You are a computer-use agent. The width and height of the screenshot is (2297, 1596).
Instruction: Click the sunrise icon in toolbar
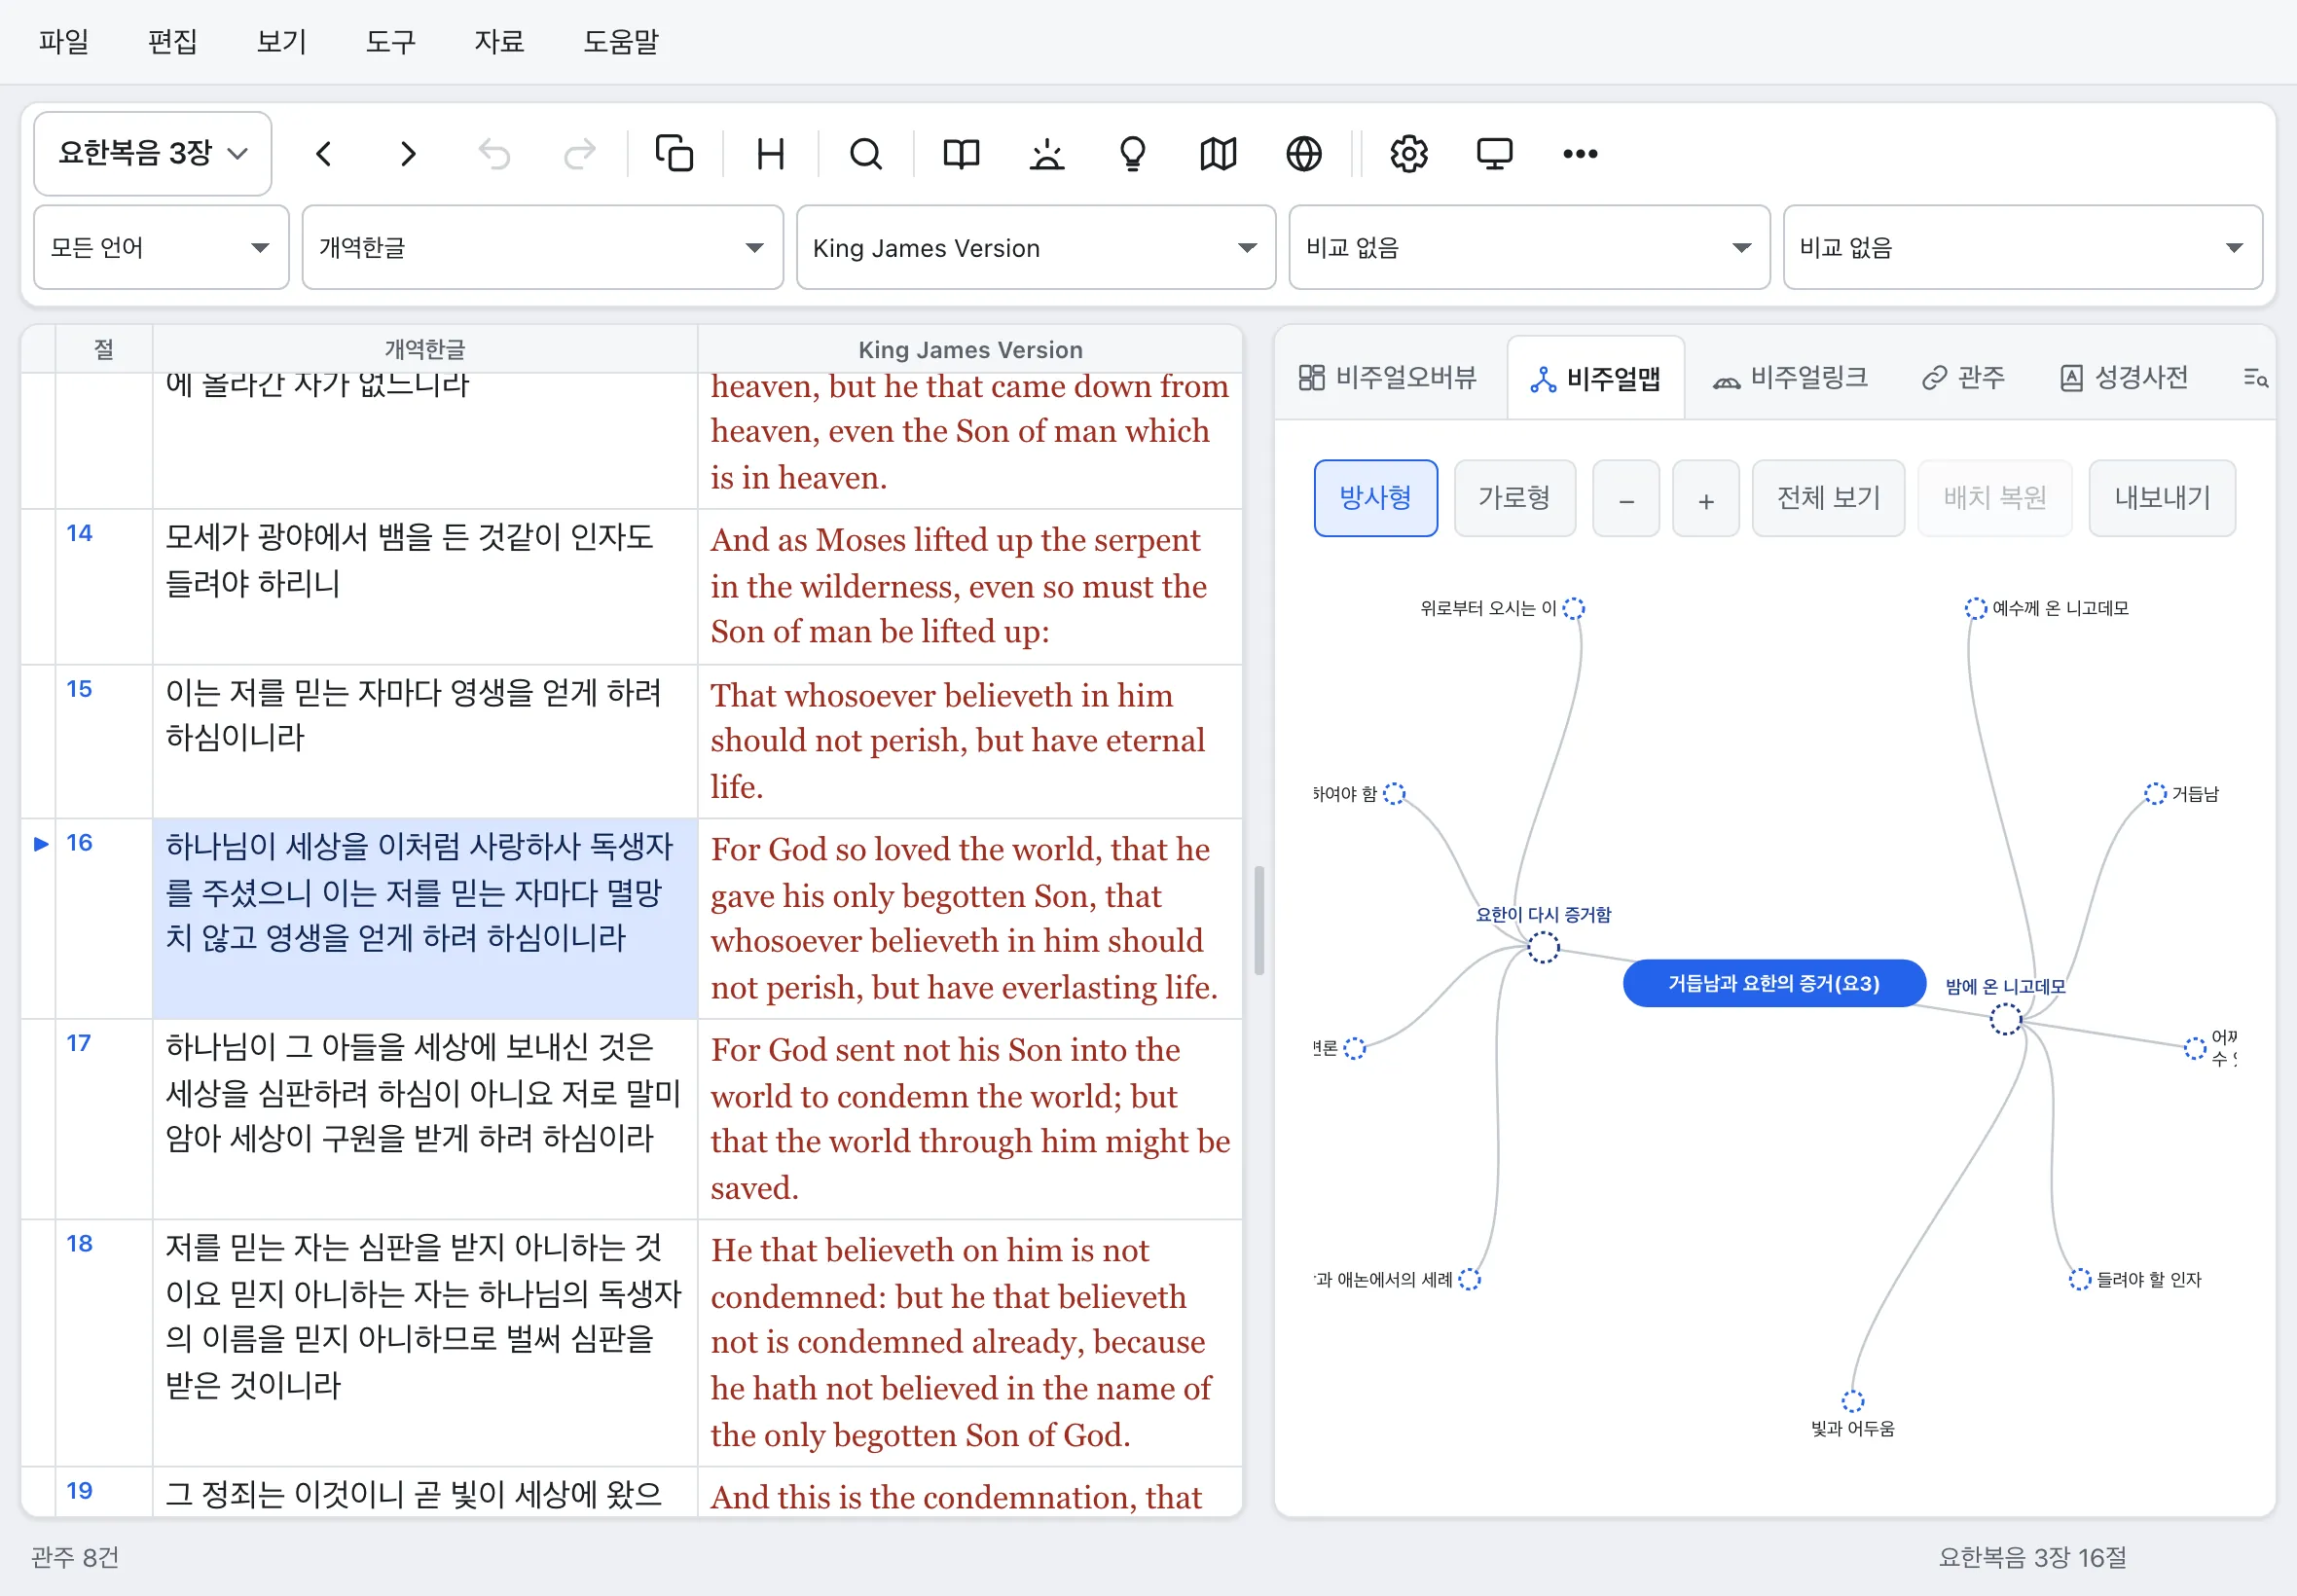click(x=1047, y=154)
